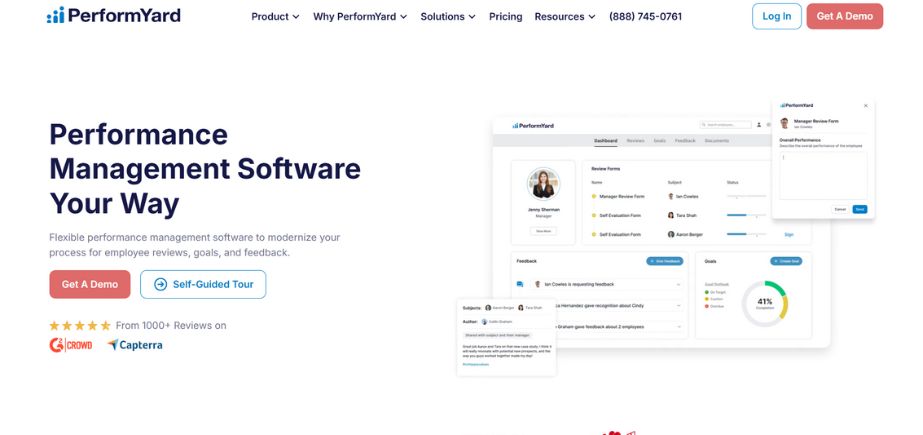
Task: Click 'From 1000+ Reviews on' text
Action: coord(171,326)
